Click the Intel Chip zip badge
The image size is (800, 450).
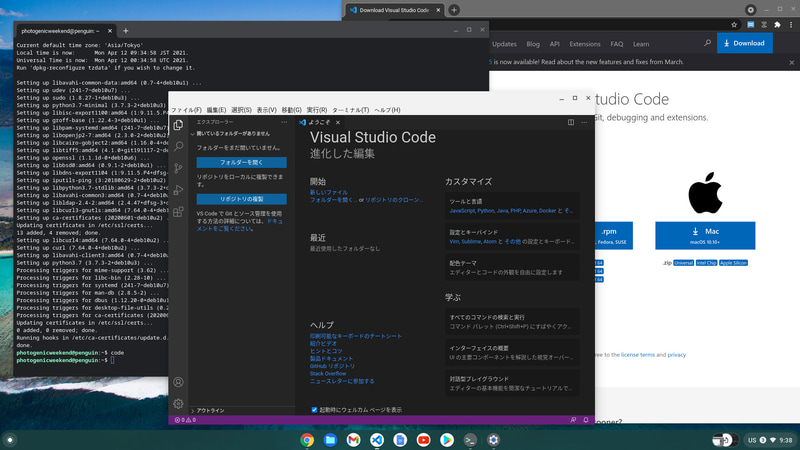pyautogui.click(x=706, y=263)
